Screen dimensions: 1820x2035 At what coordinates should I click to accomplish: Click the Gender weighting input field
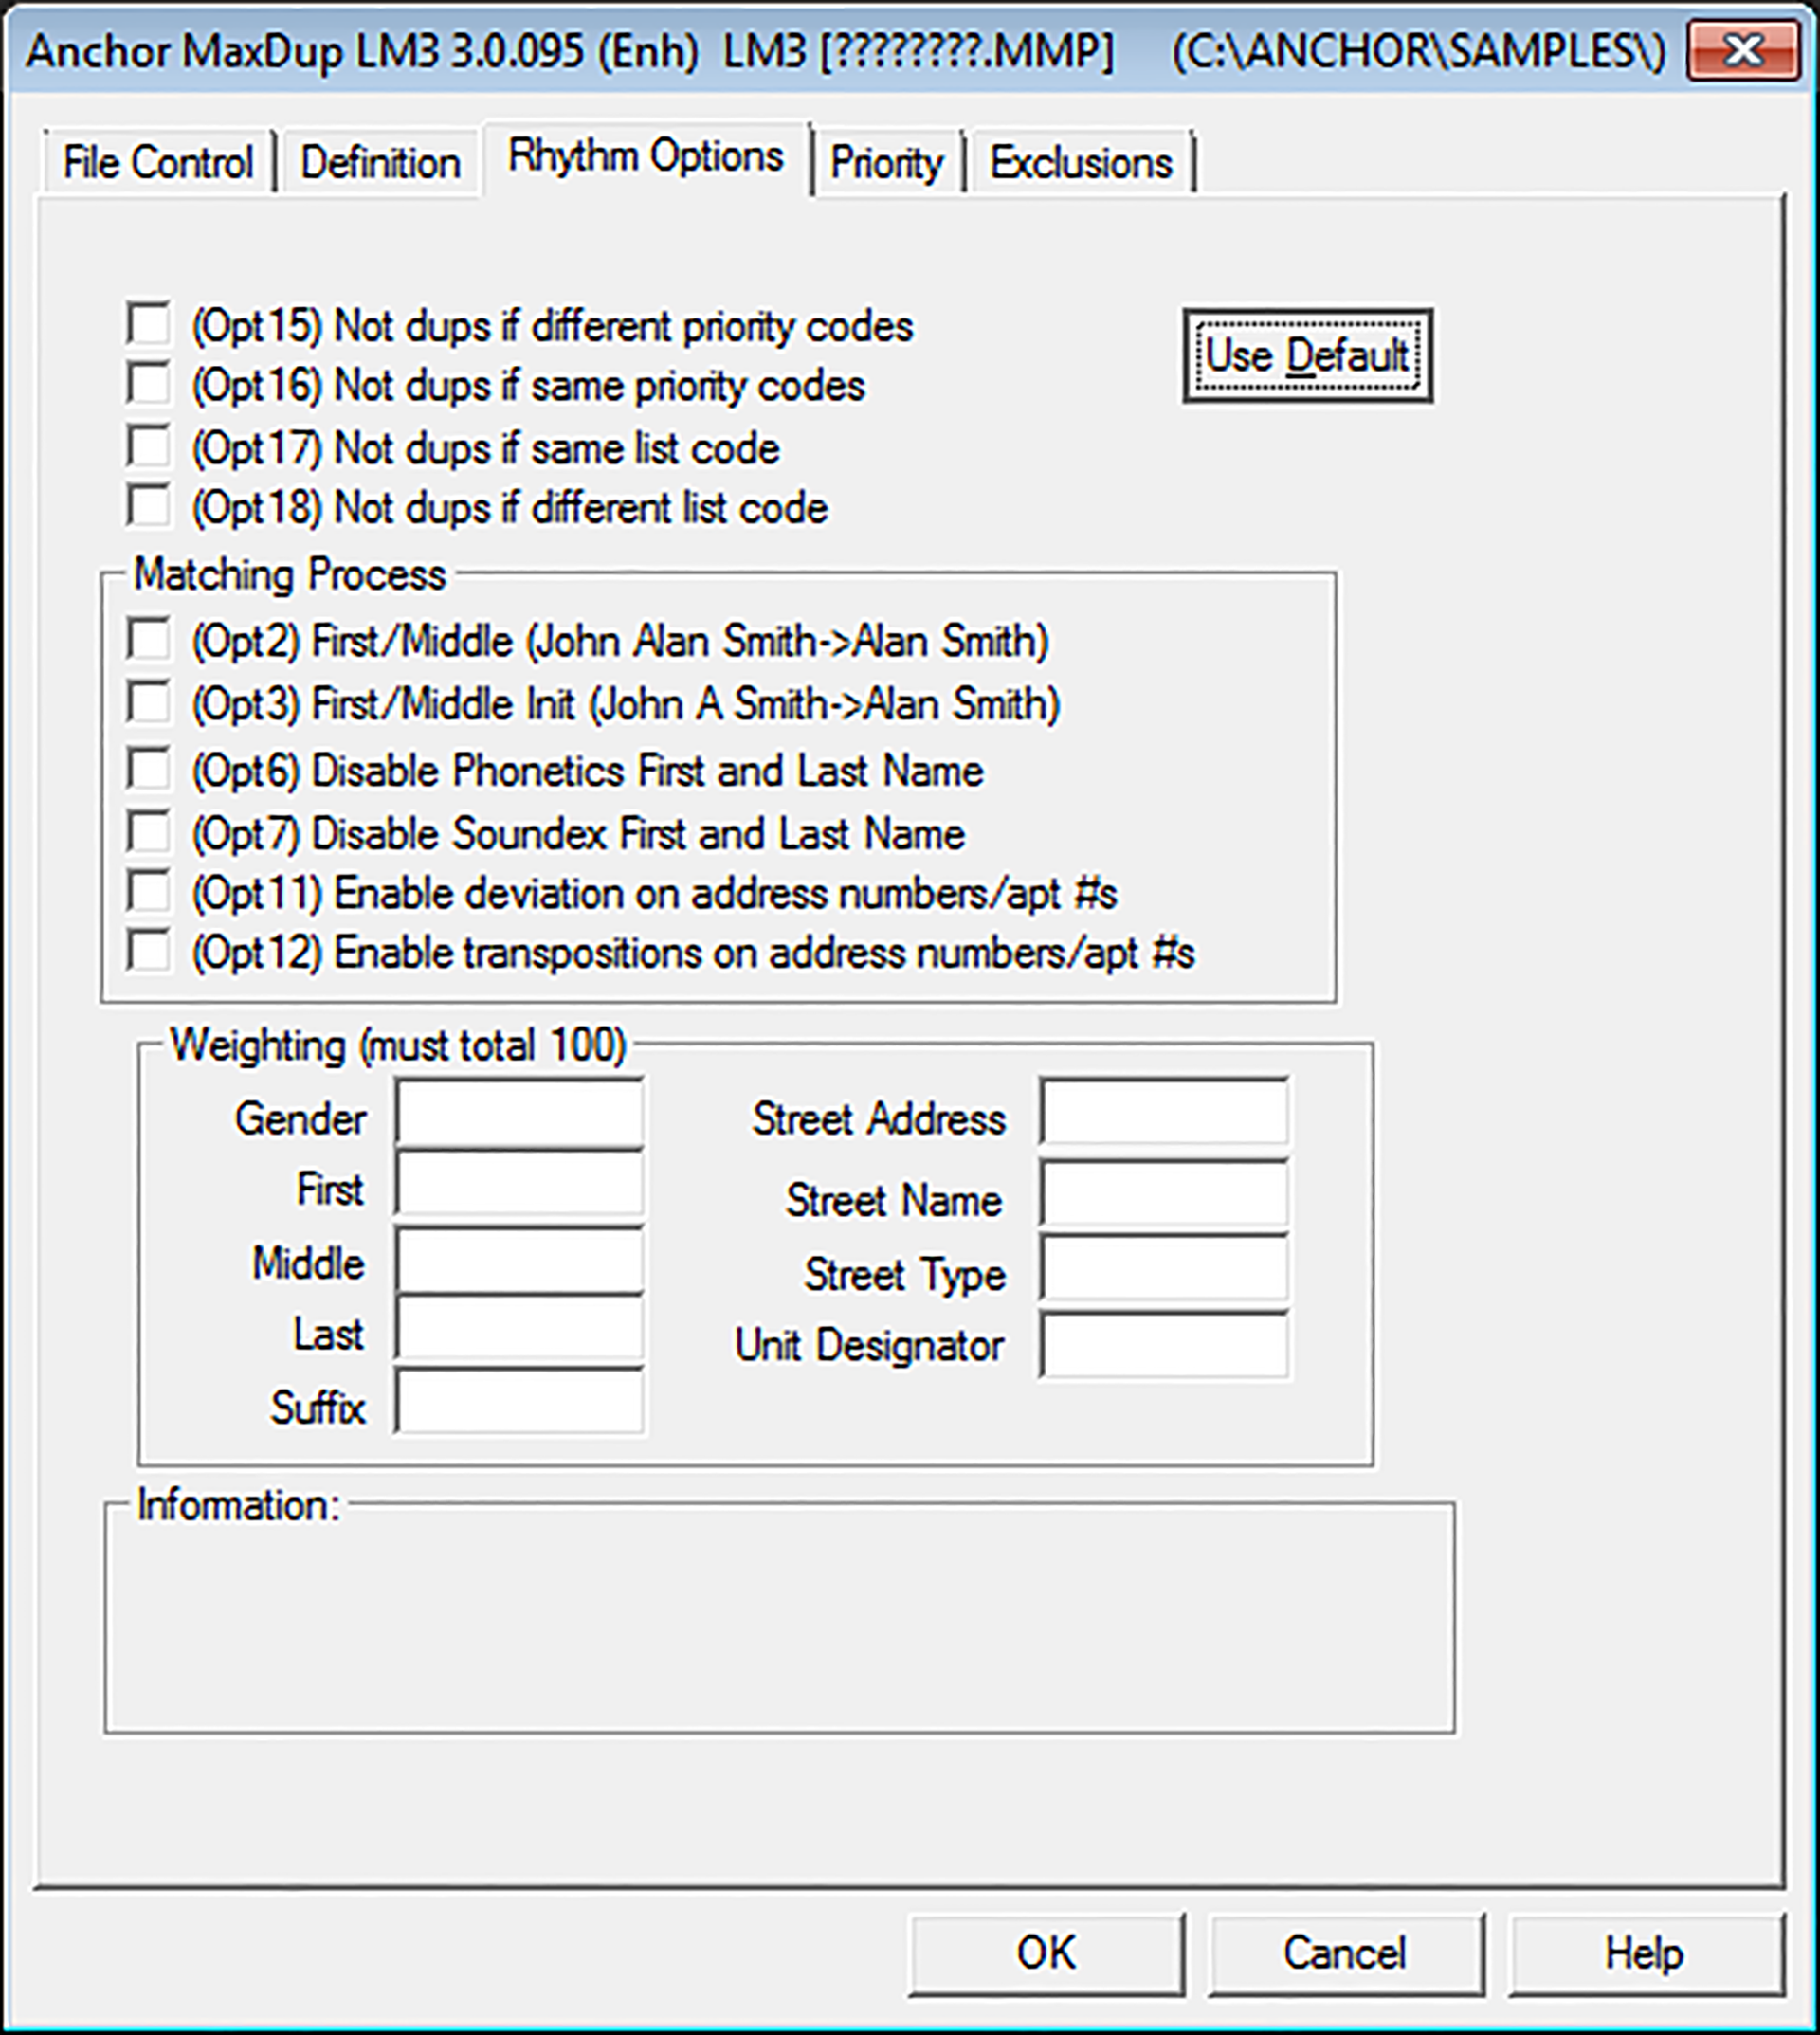coord(519,1112)
